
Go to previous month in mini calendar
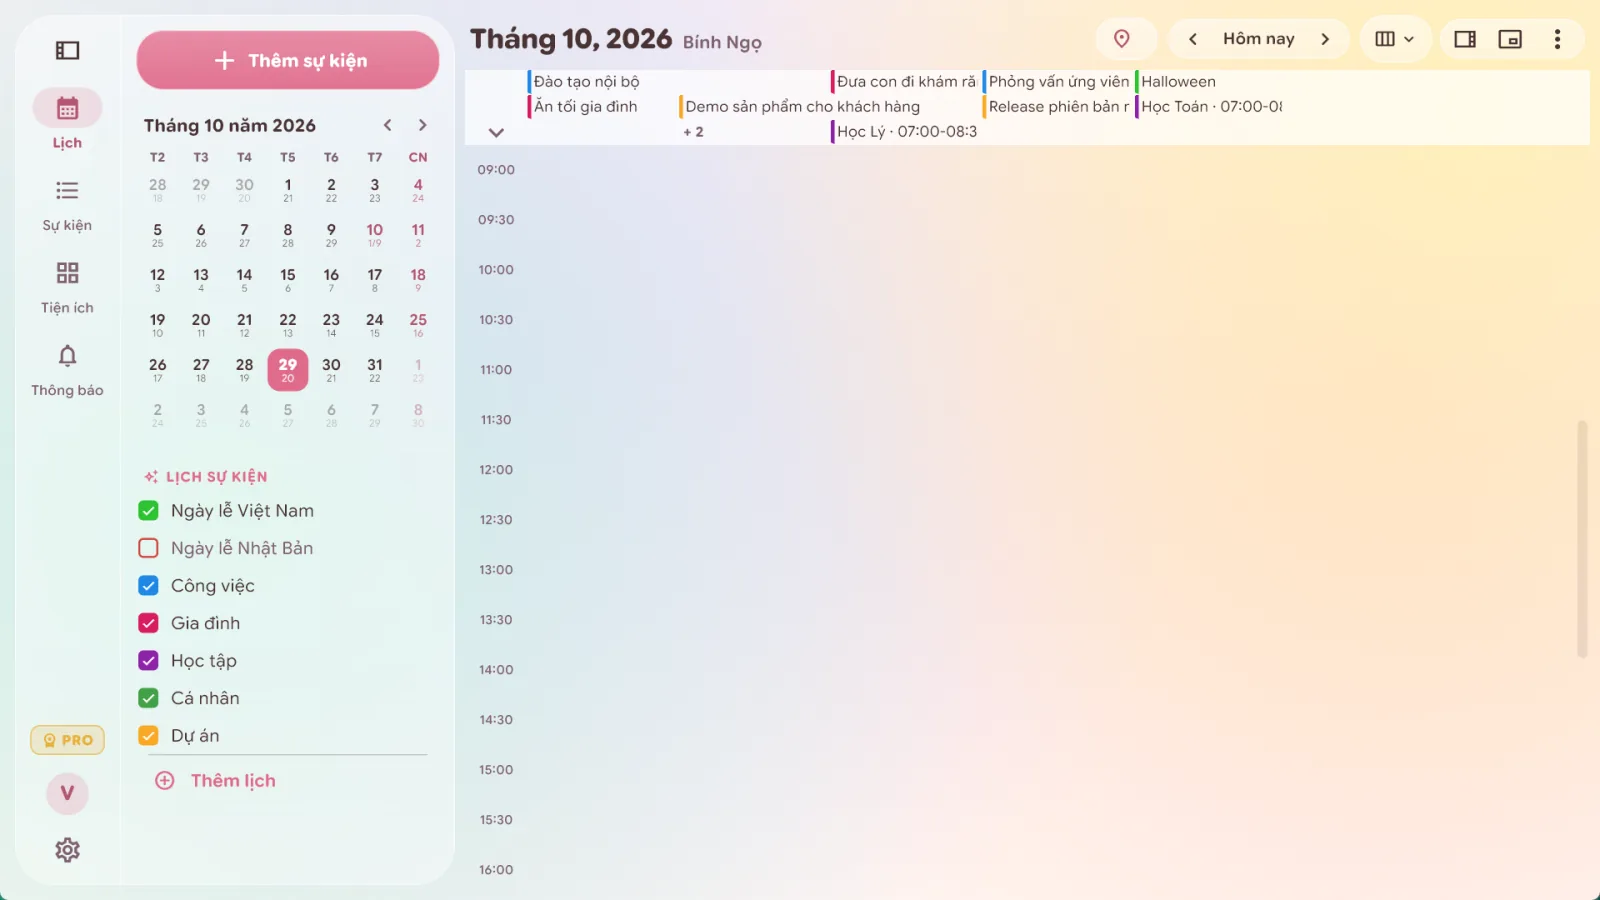[x=387, y=125]
